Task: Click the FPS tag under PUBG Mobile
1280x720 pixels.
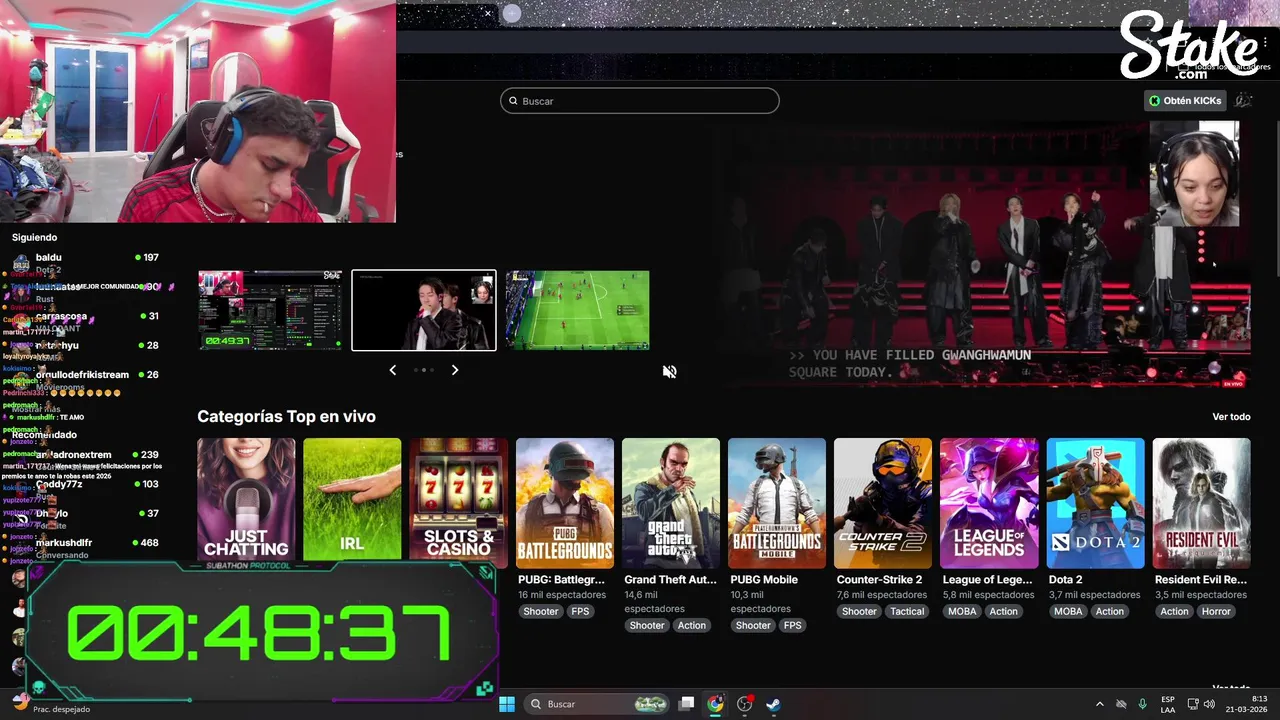Action: (792, 626)
